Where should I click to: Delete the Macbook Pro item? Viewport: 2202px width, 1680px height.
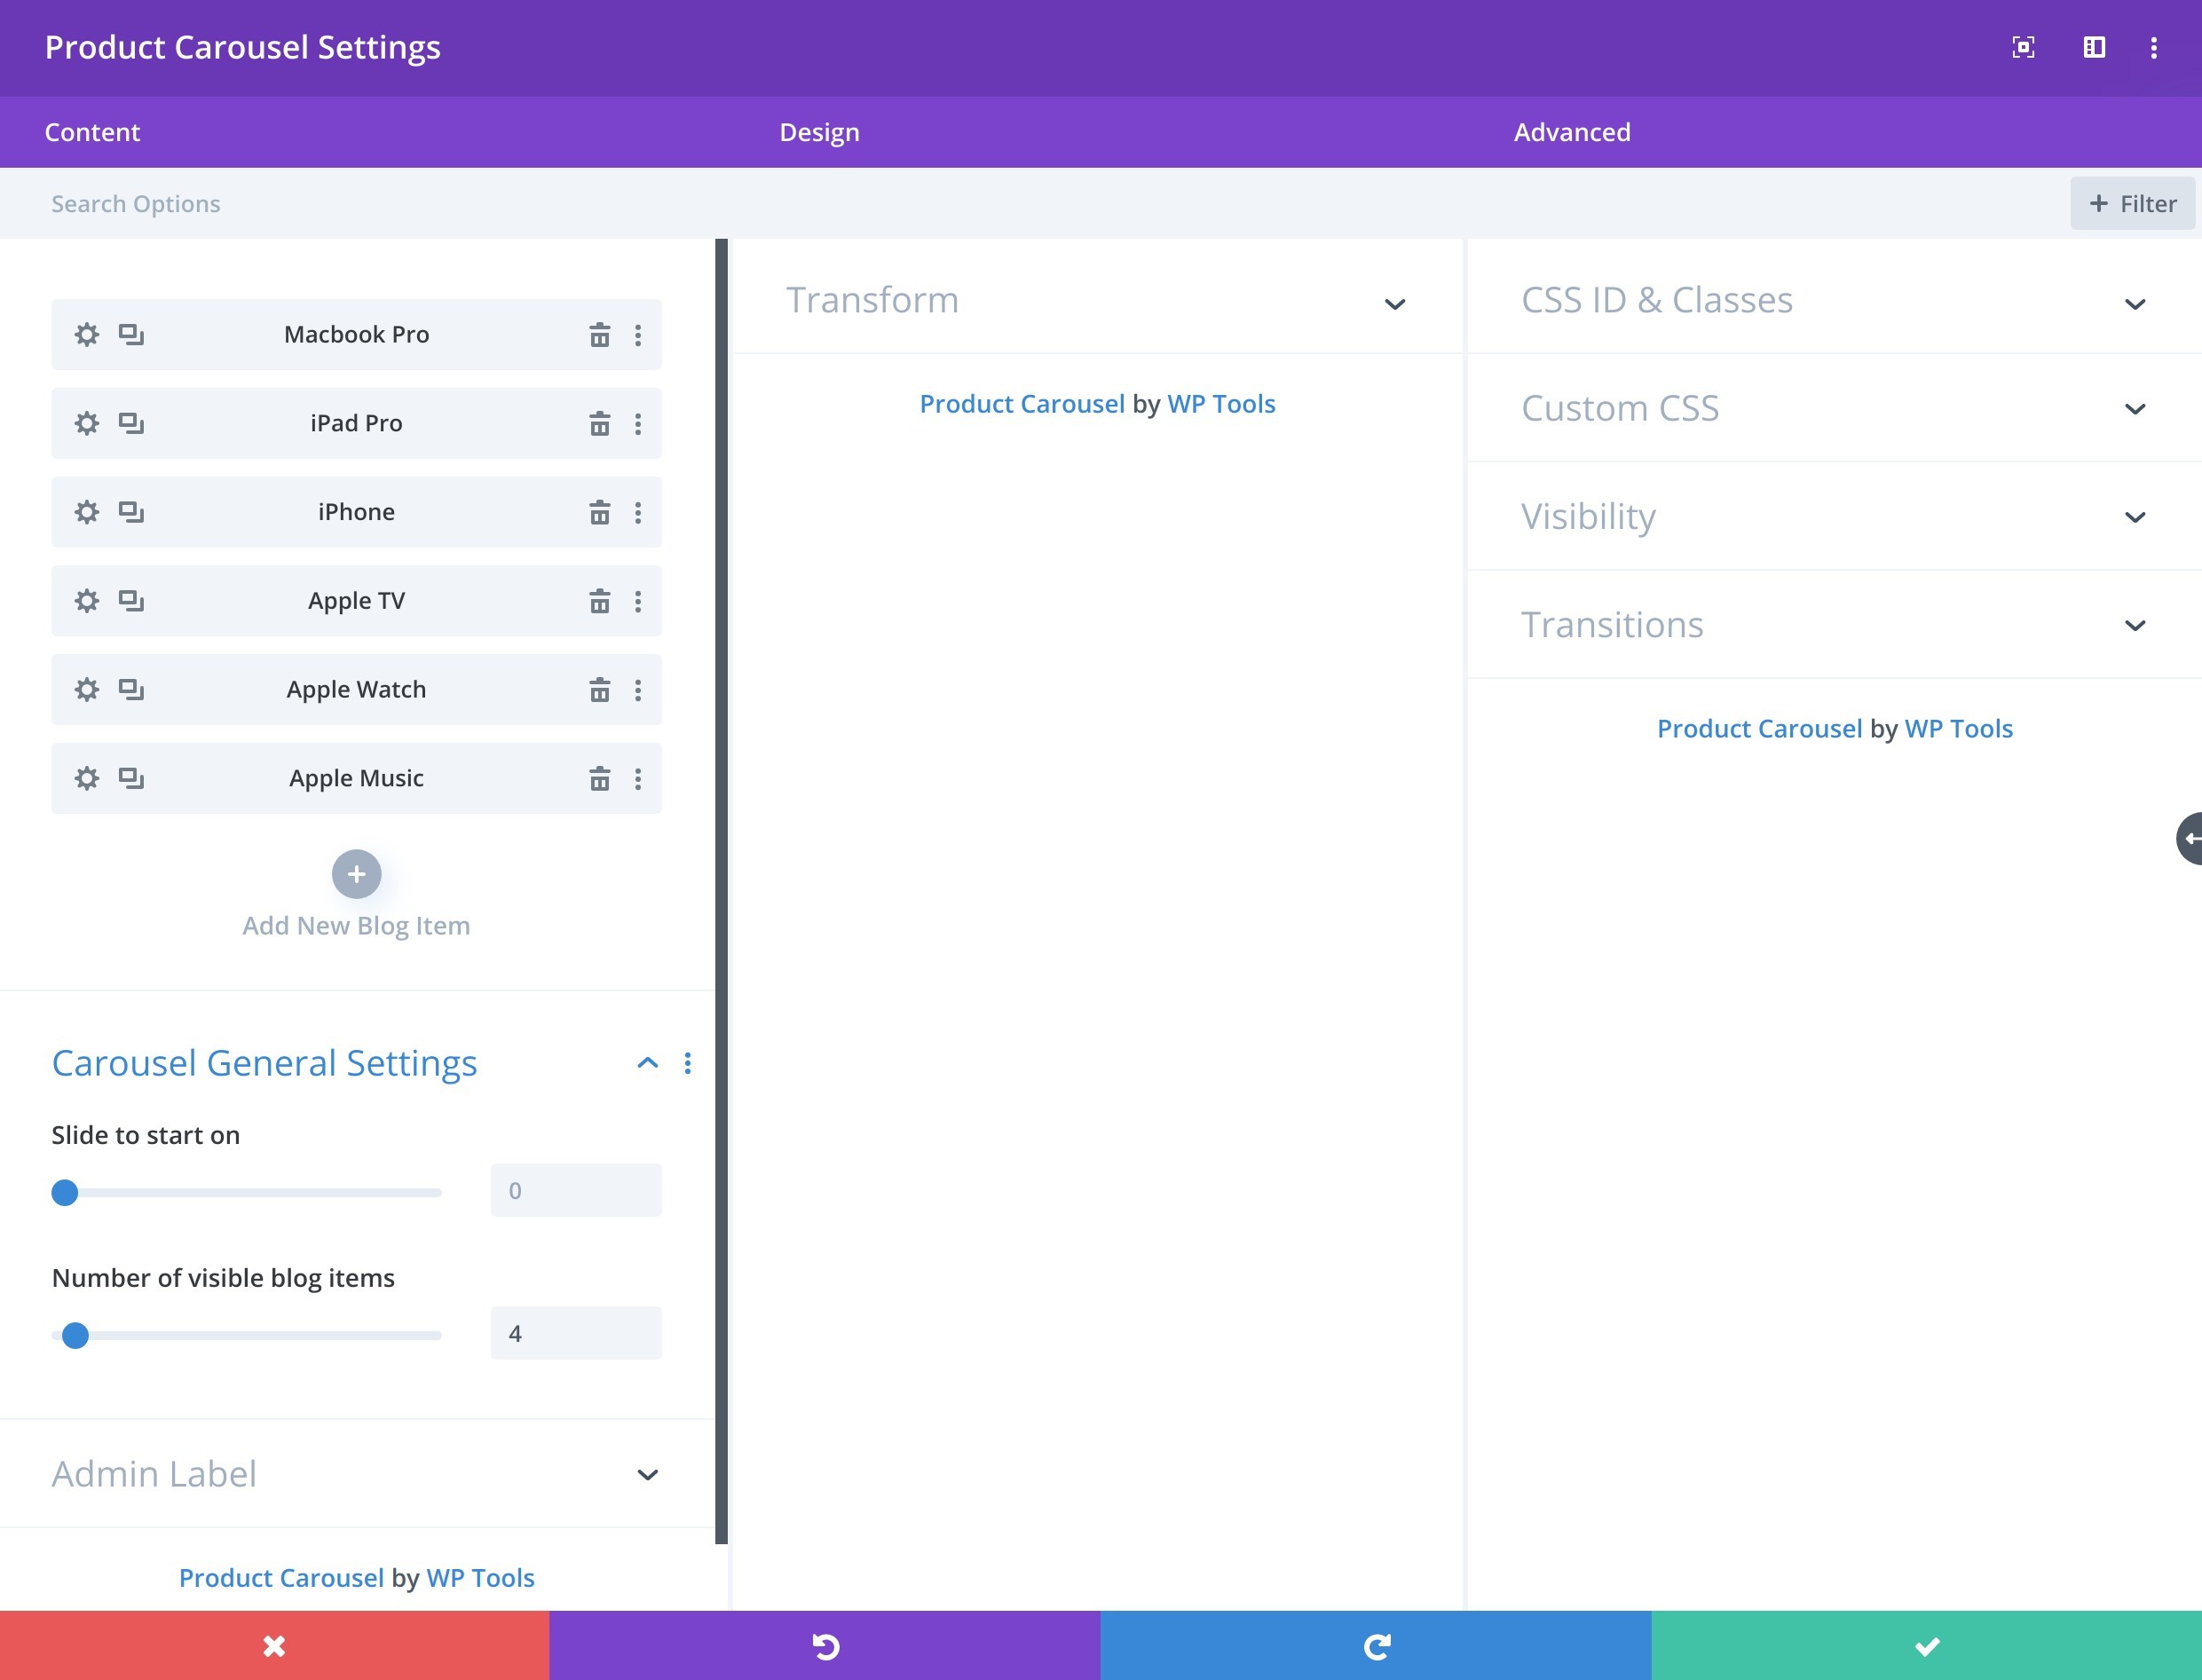click(x=599, y=335)
